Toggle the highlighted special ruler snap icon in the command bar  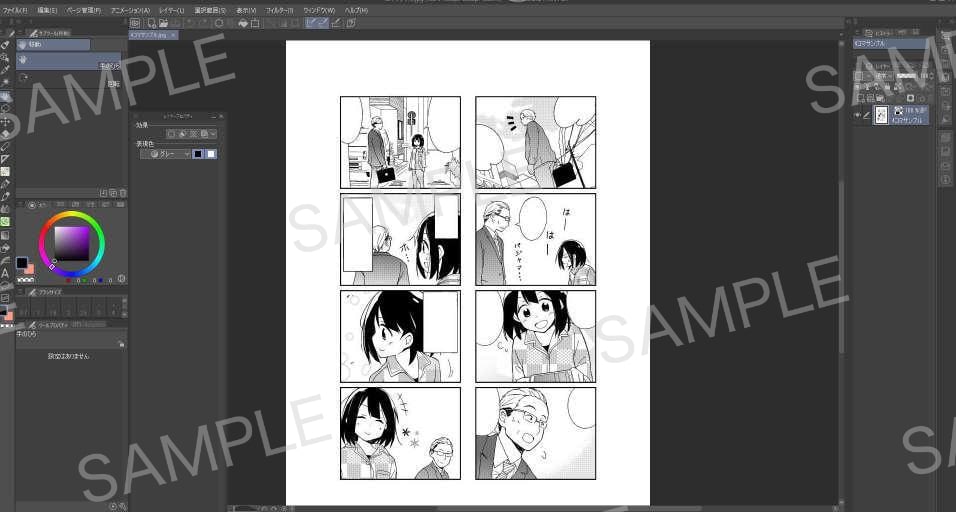tap(323, 23)
